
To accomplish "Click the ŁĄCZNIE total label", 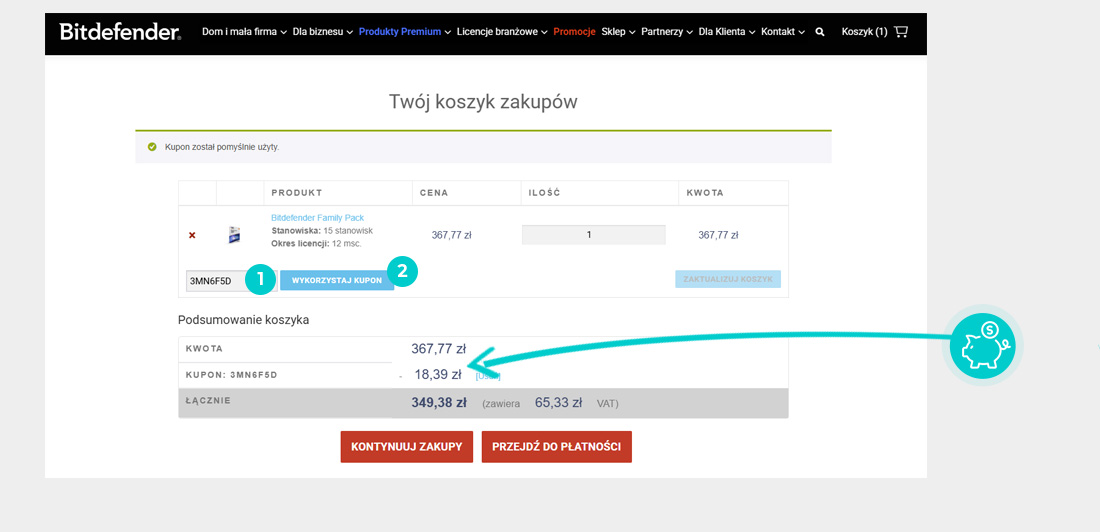I will (x=208, y=401).
